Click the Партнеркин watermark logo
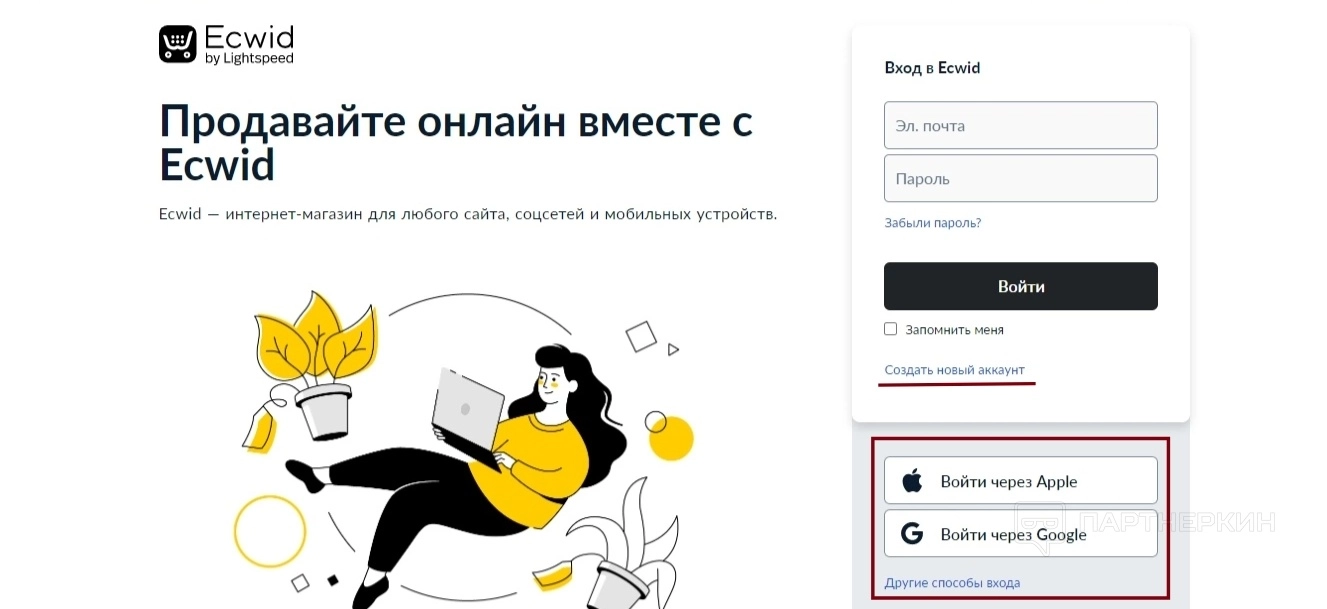 coord(1145,522)
